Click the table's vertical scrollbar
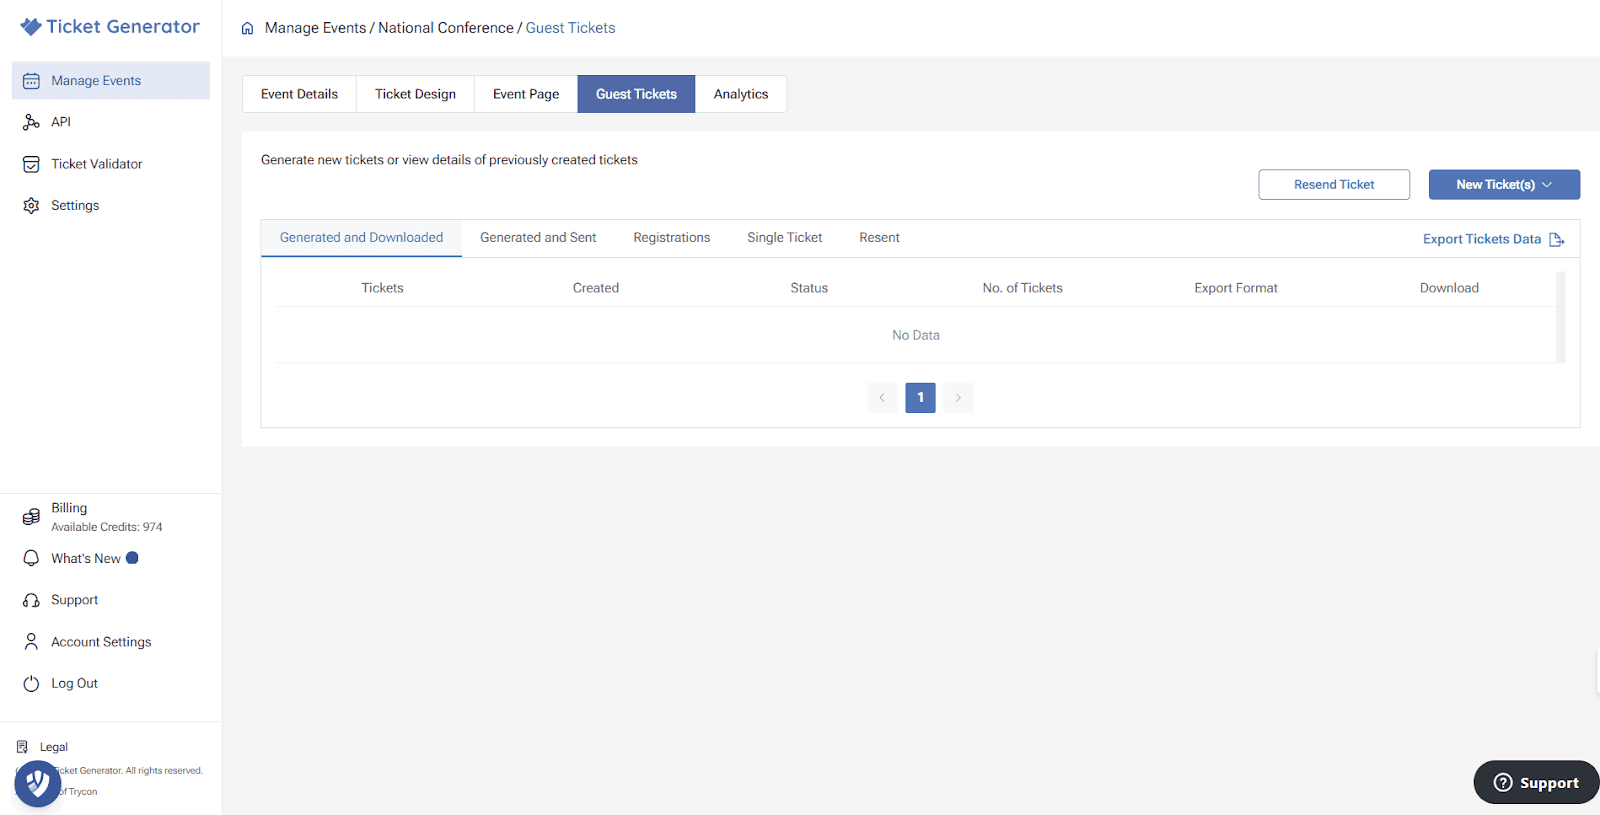Viewport: 1600px width, 815px height. tap(1561, 317)
